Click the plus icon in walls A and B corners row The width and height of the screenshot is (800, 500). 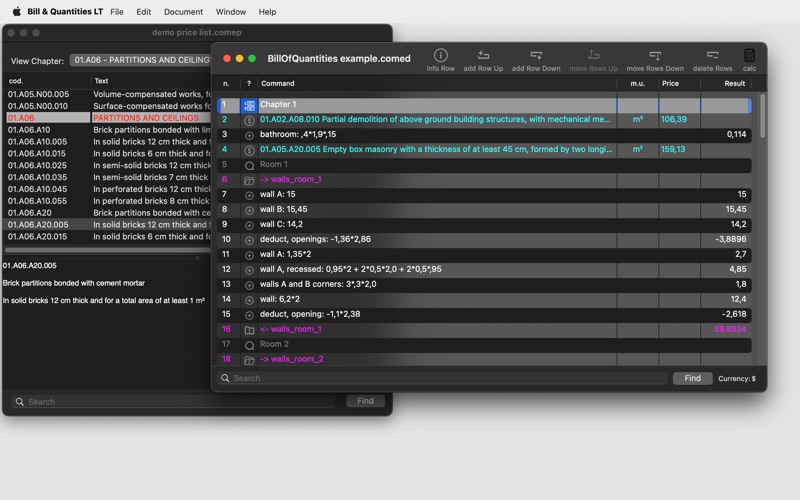(x=249, y=285)
